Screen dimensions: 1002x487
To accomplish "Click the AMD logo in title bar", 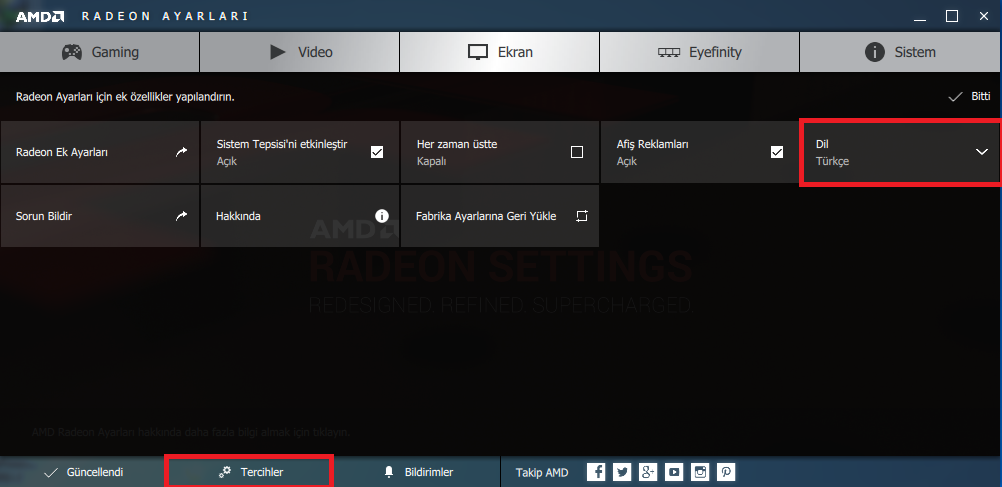I will pos(40,17).
